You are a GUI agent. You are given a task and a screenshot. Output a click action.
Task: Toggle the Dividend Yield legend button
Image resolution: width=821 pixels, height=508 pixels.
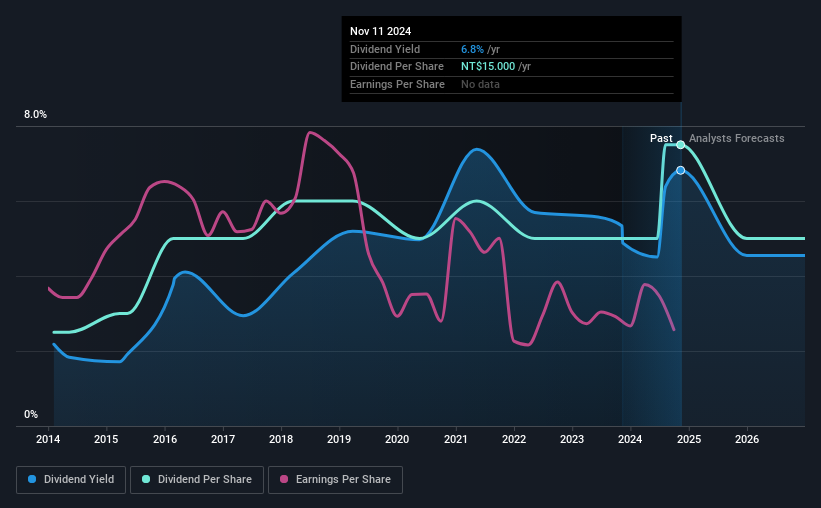71,480
